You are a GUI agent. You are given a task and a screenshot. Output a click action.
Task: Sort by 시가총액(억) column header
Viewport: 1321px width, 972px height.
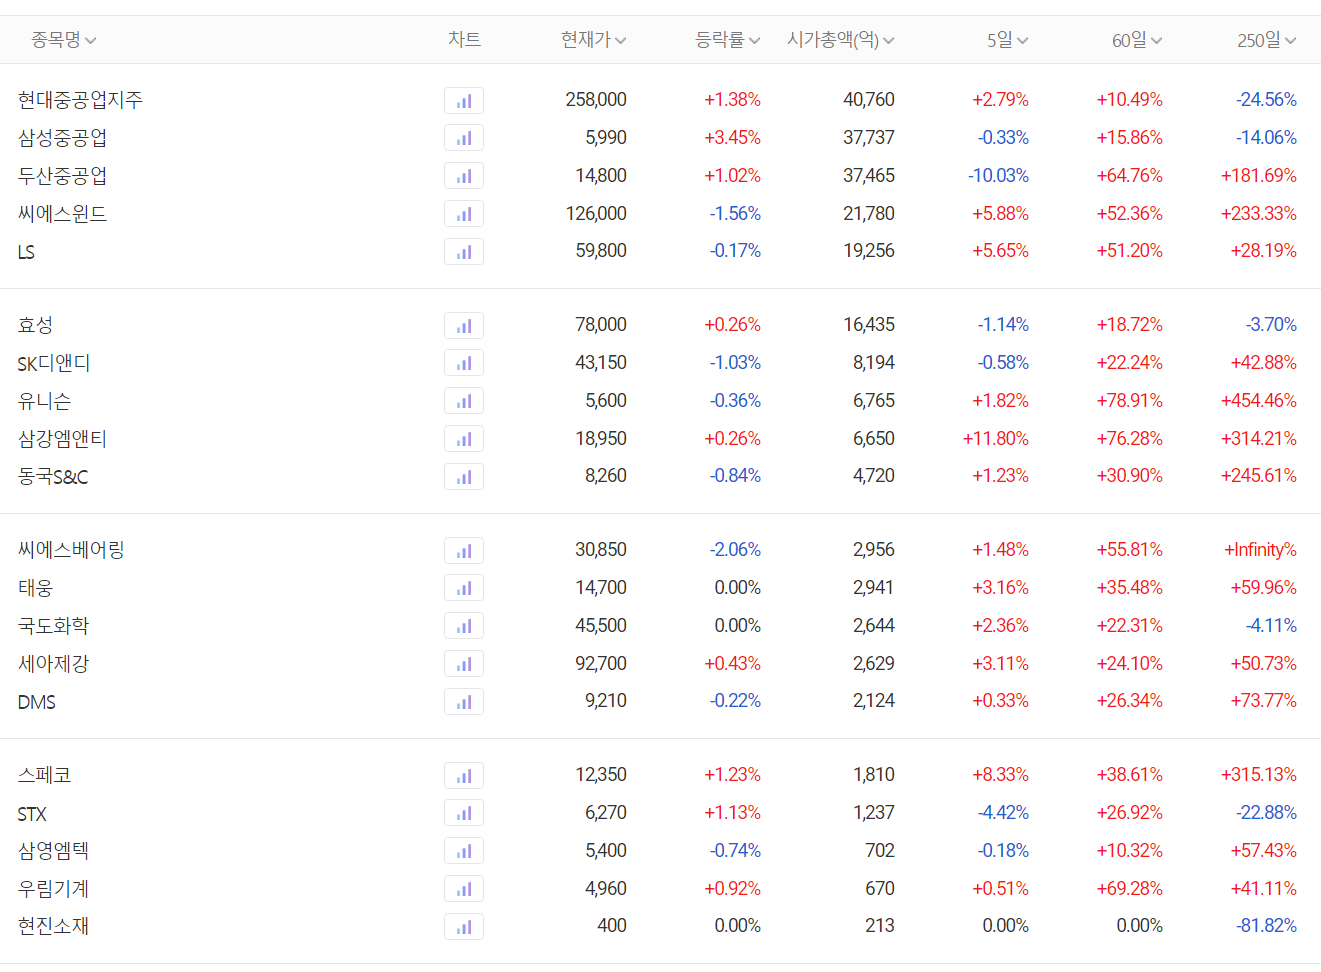[841, 40]
